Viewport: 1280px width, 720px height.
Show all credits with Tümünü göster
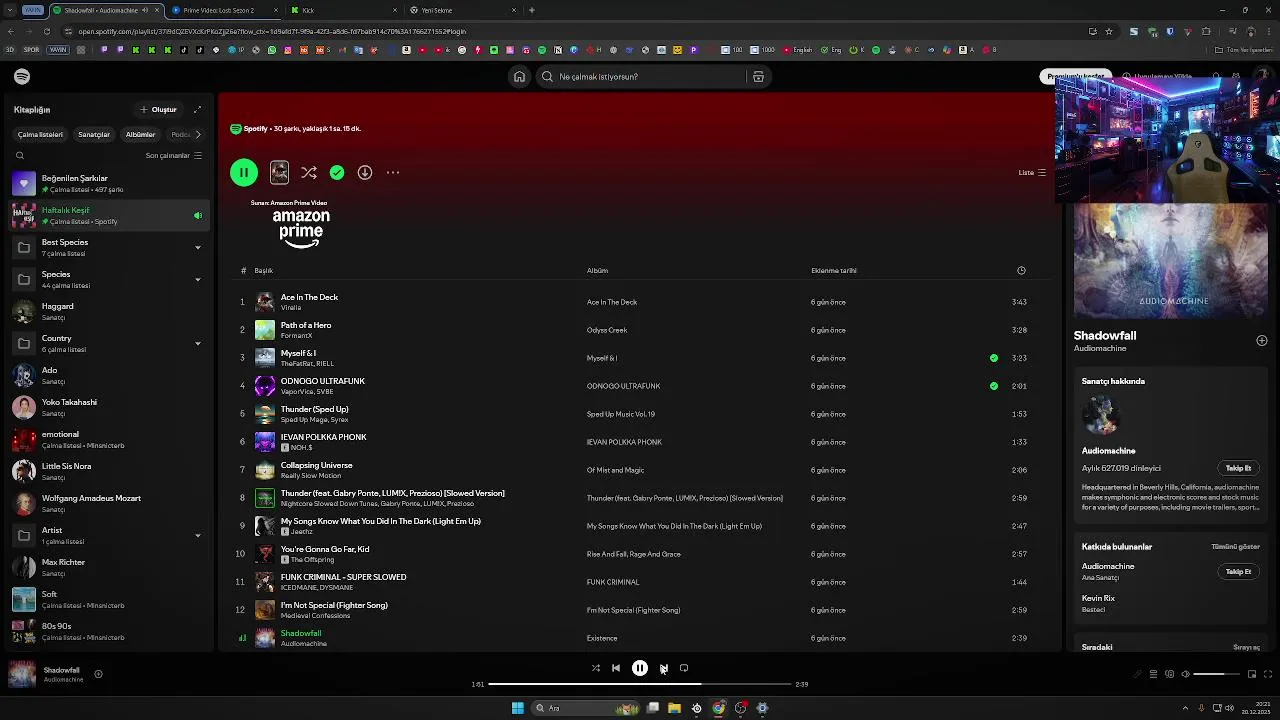coord(1235,547)
